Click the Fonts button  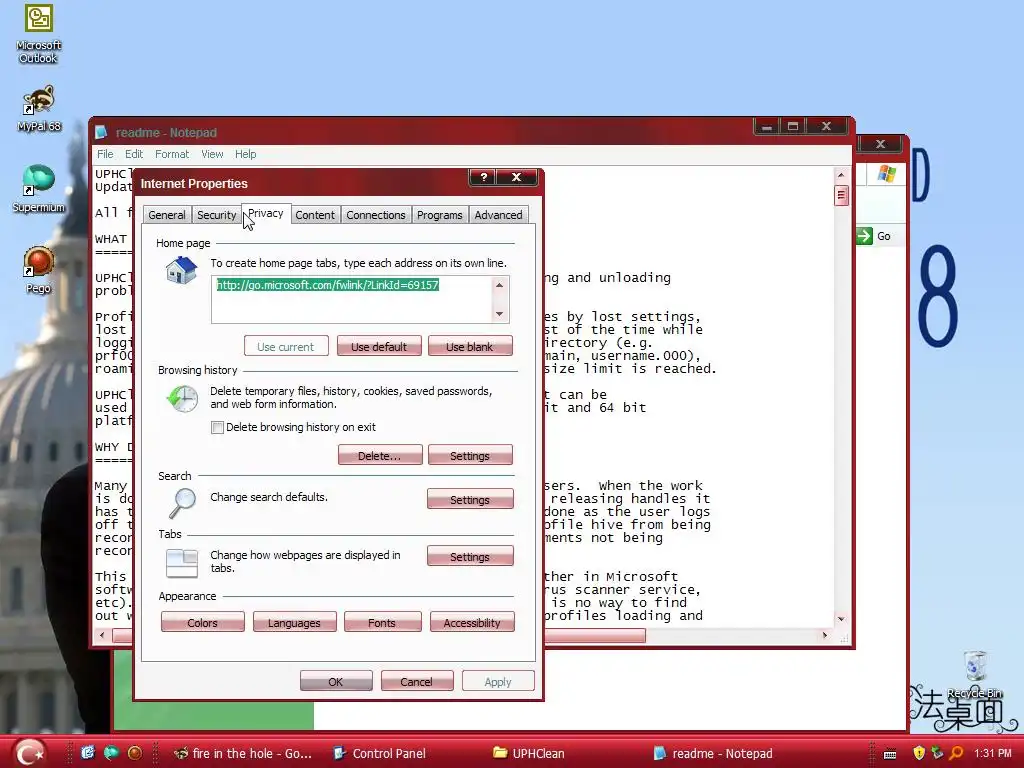pos(381,622)
